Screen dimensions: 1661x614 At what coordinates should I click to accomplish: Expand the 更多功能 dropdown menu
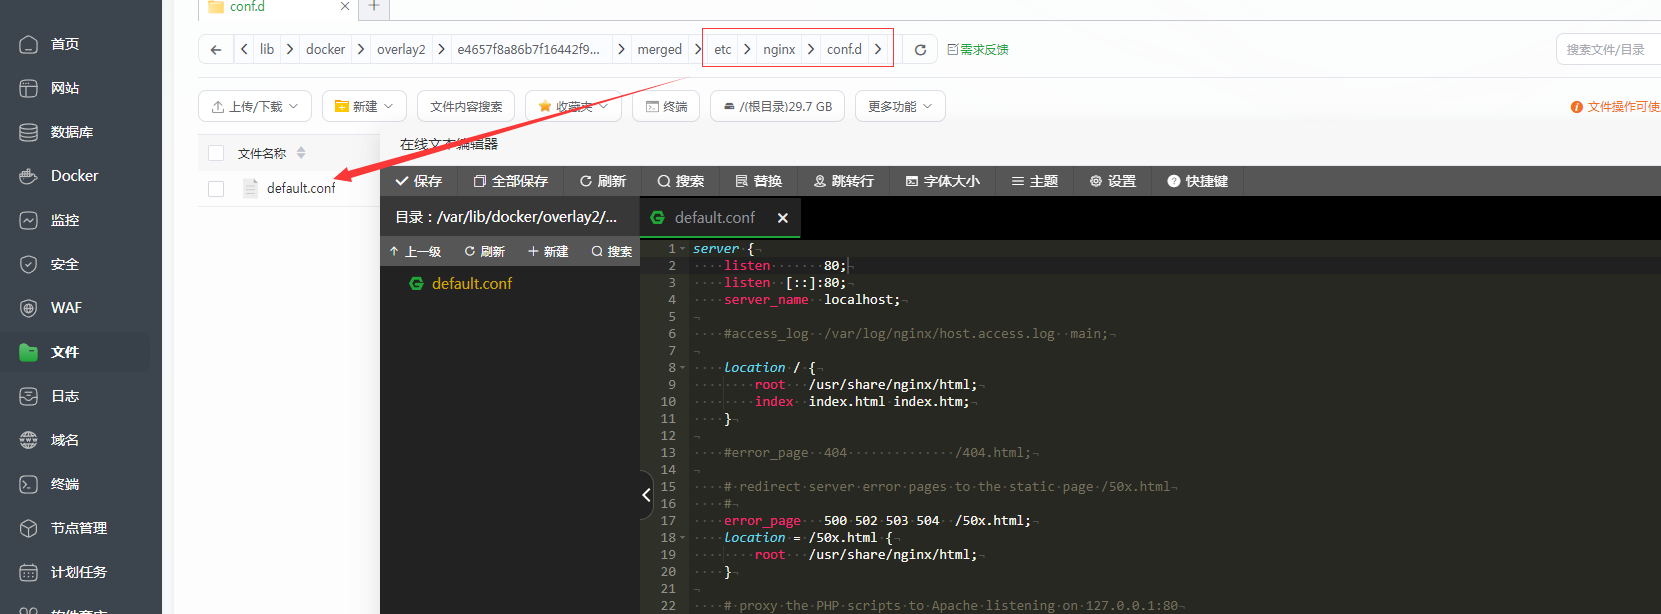899,106
